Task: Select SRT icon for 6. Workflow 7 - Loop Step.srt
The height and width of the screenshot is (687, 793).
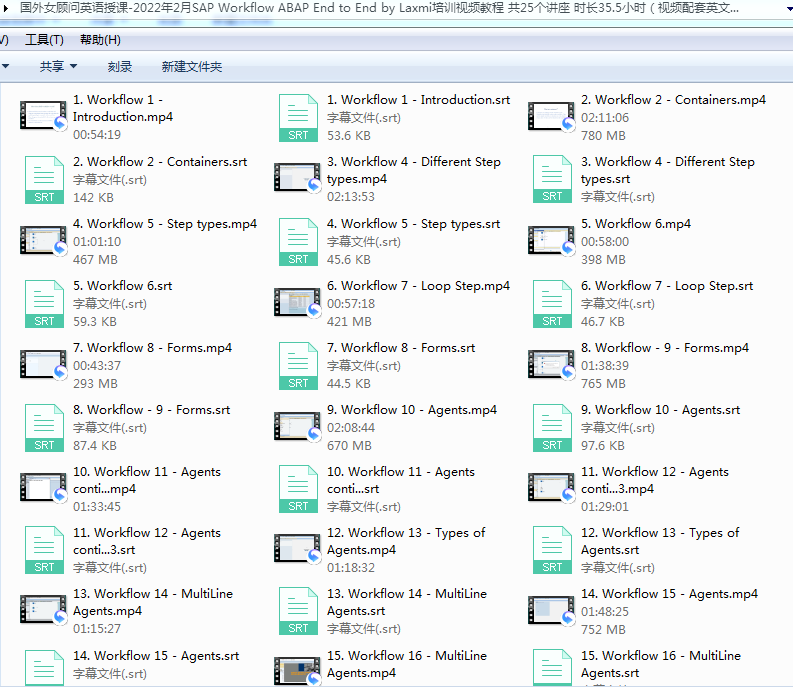Action: coord(552,304)
